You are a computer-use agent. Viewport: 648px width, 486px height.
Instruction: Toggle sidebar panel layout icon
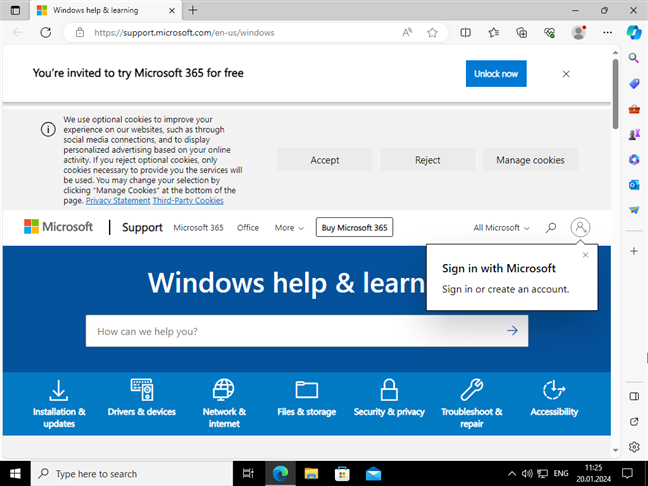tap(634, 397)
